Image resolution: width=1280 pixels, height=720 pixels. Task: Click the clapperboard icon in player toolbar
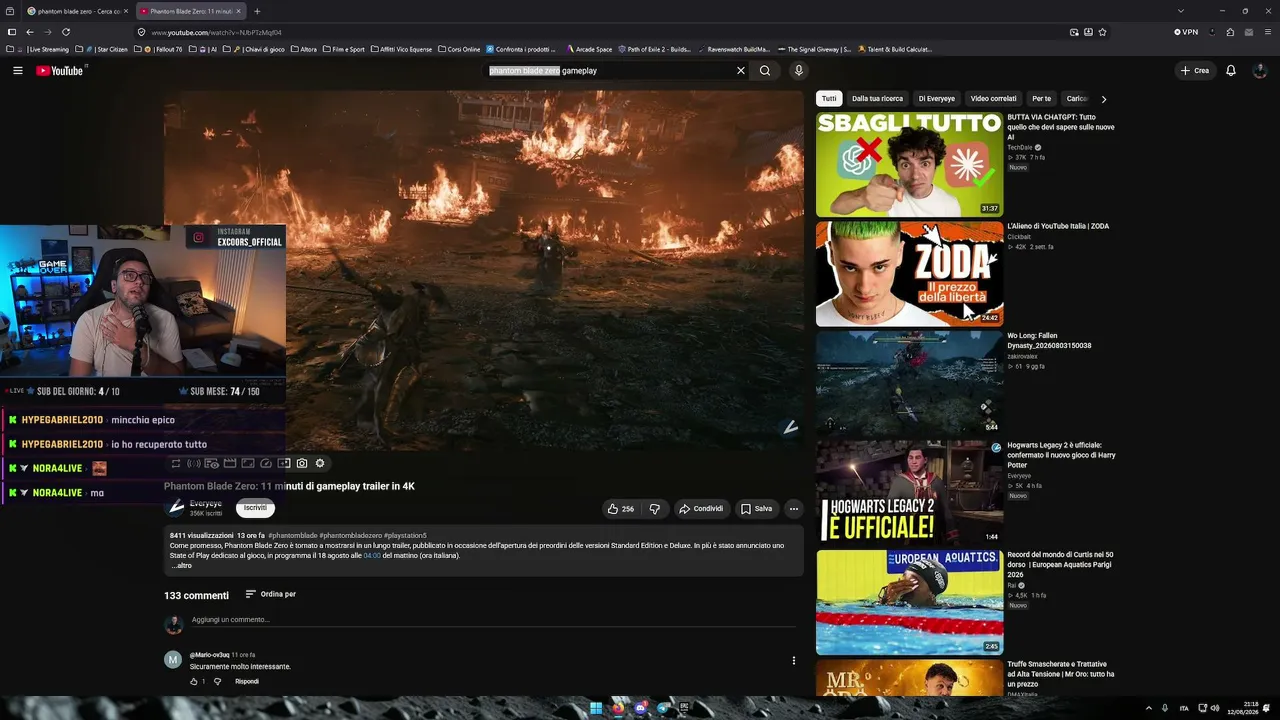[x=230, y=464]
